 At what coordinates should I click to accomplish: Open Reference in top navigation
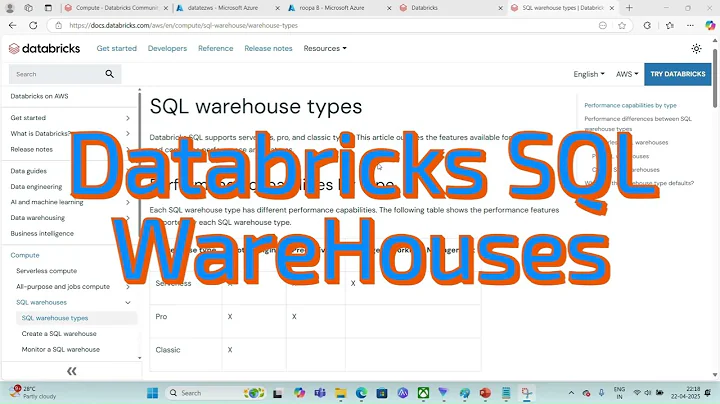(215, 48)
